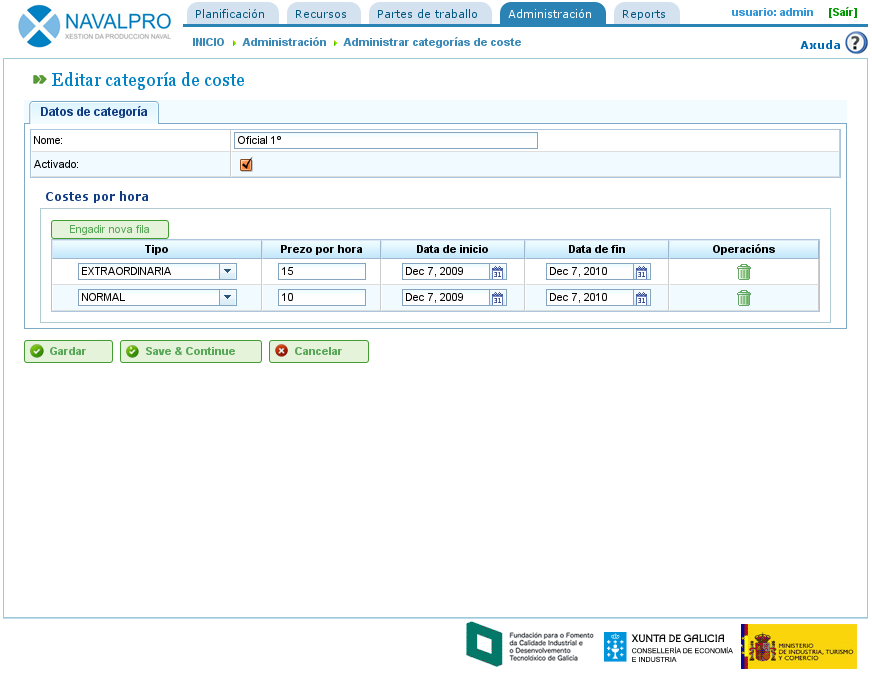Log out using the Saír link
Viewport: 872px width, 676px height.
842,12
